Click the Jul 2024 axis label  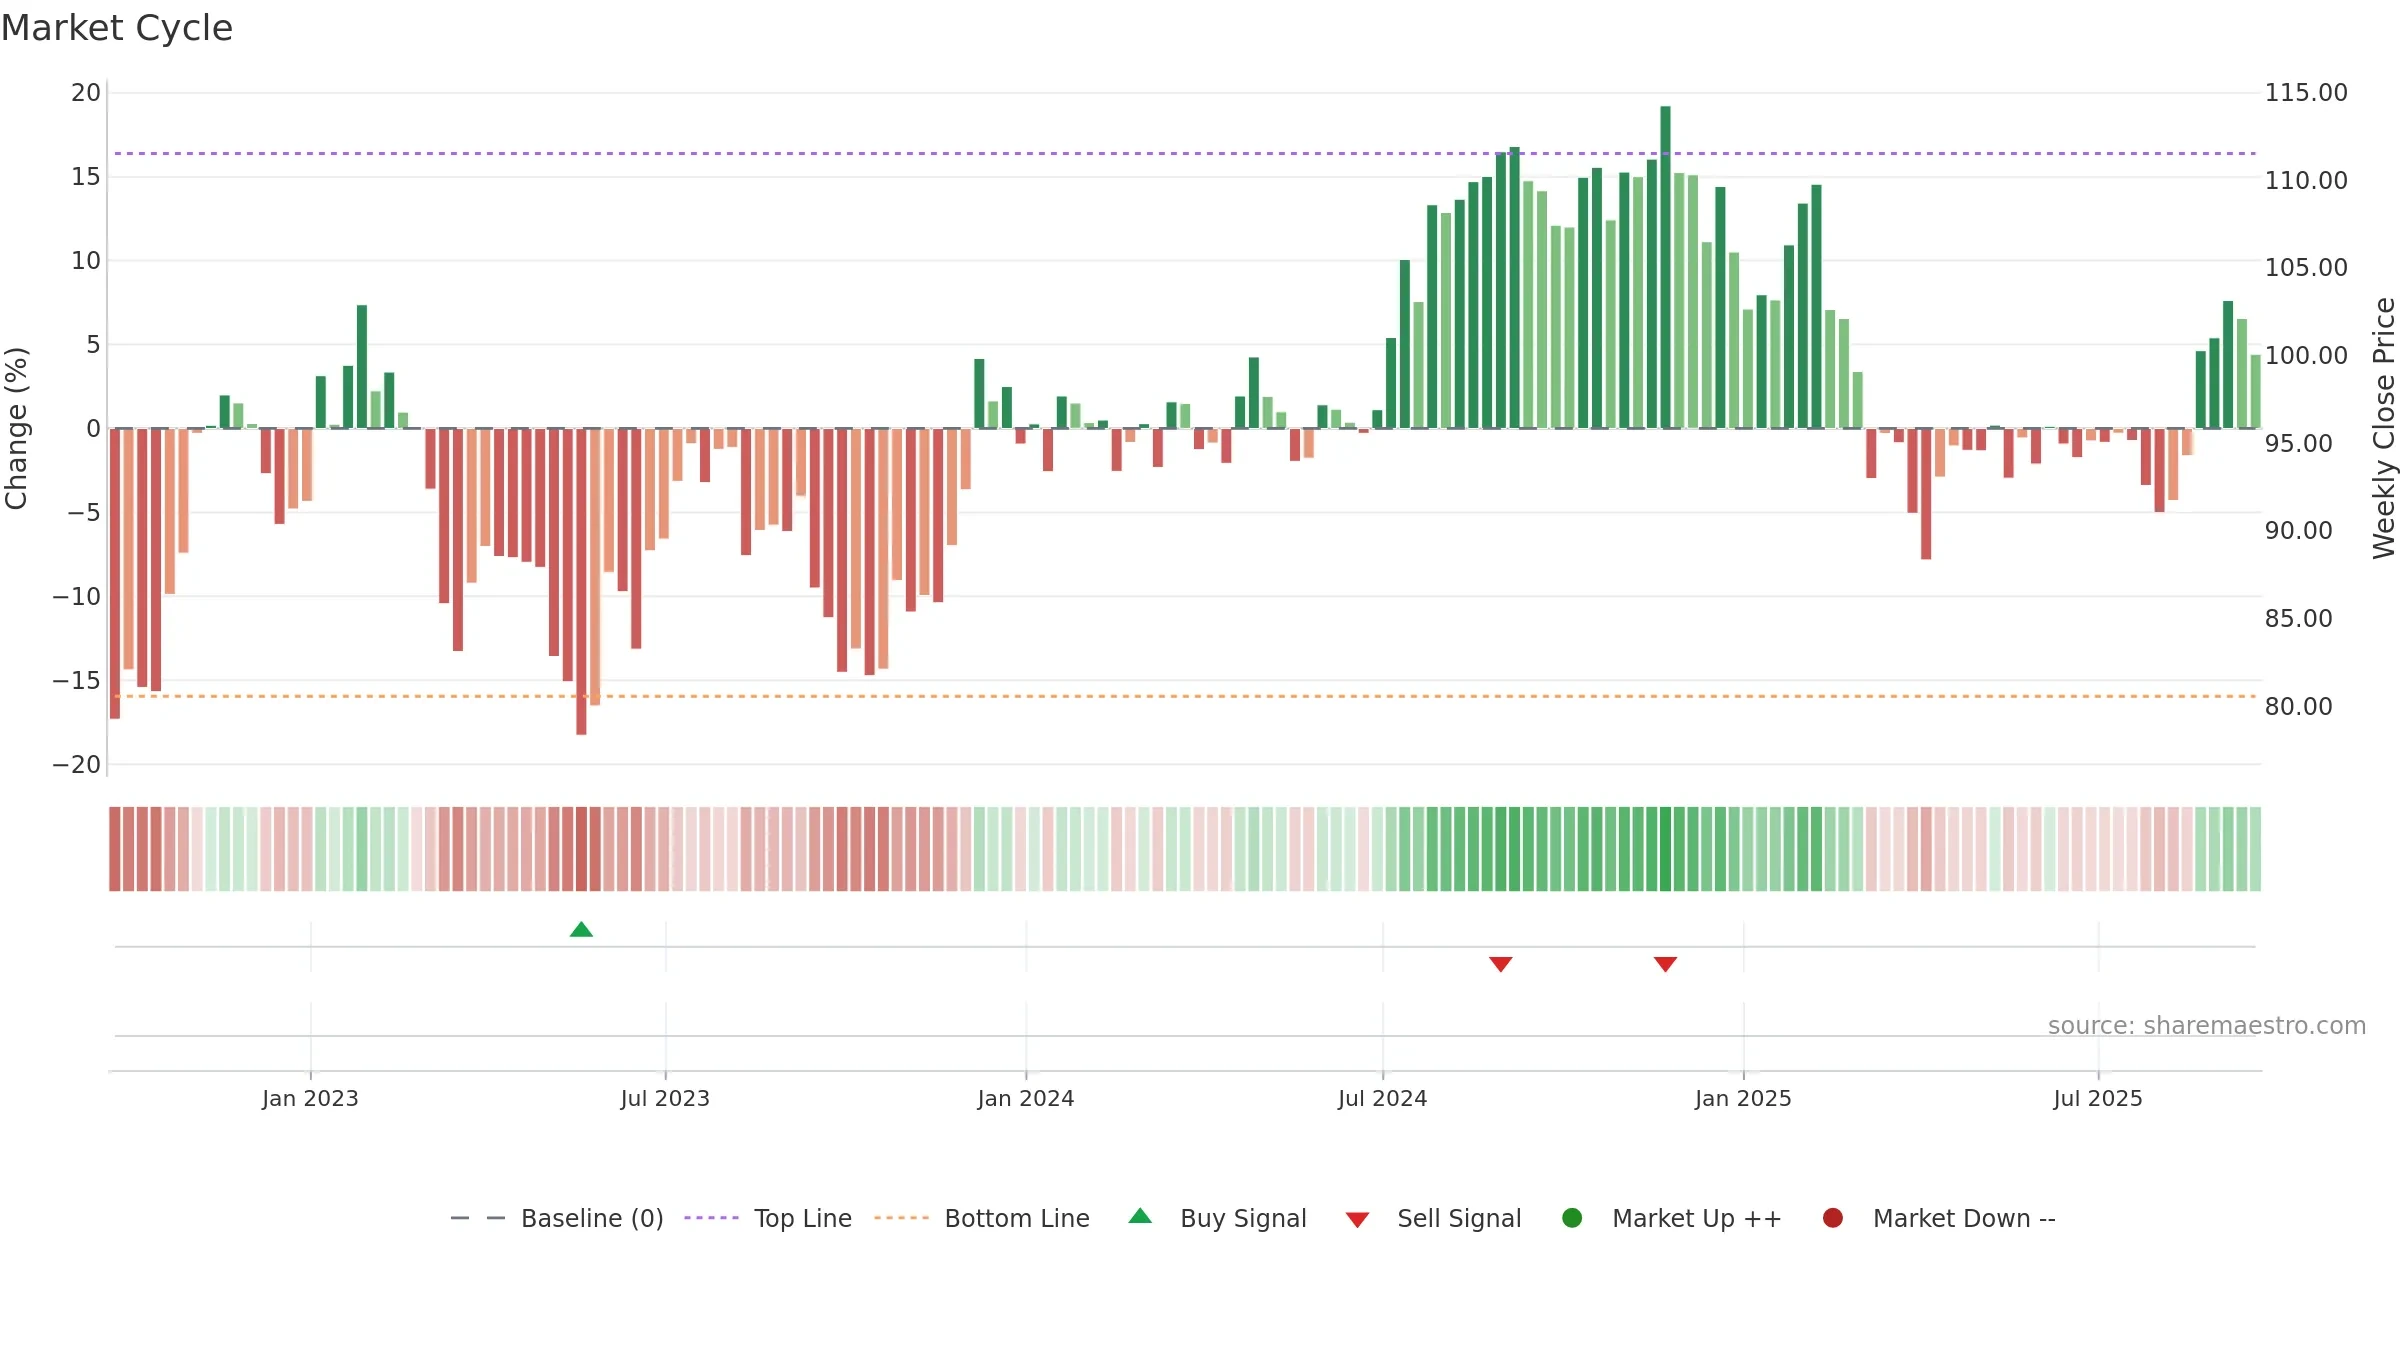(x=1383, y=1098)
